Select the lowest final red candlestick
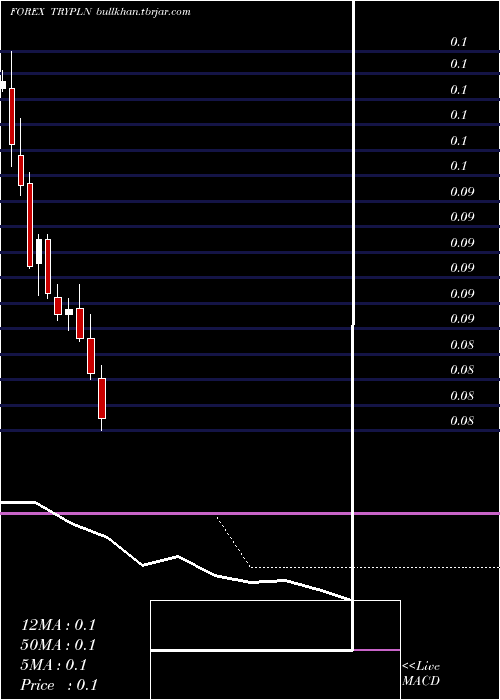Viewport: 500px width, 700px height. click(x=102, y=398)
